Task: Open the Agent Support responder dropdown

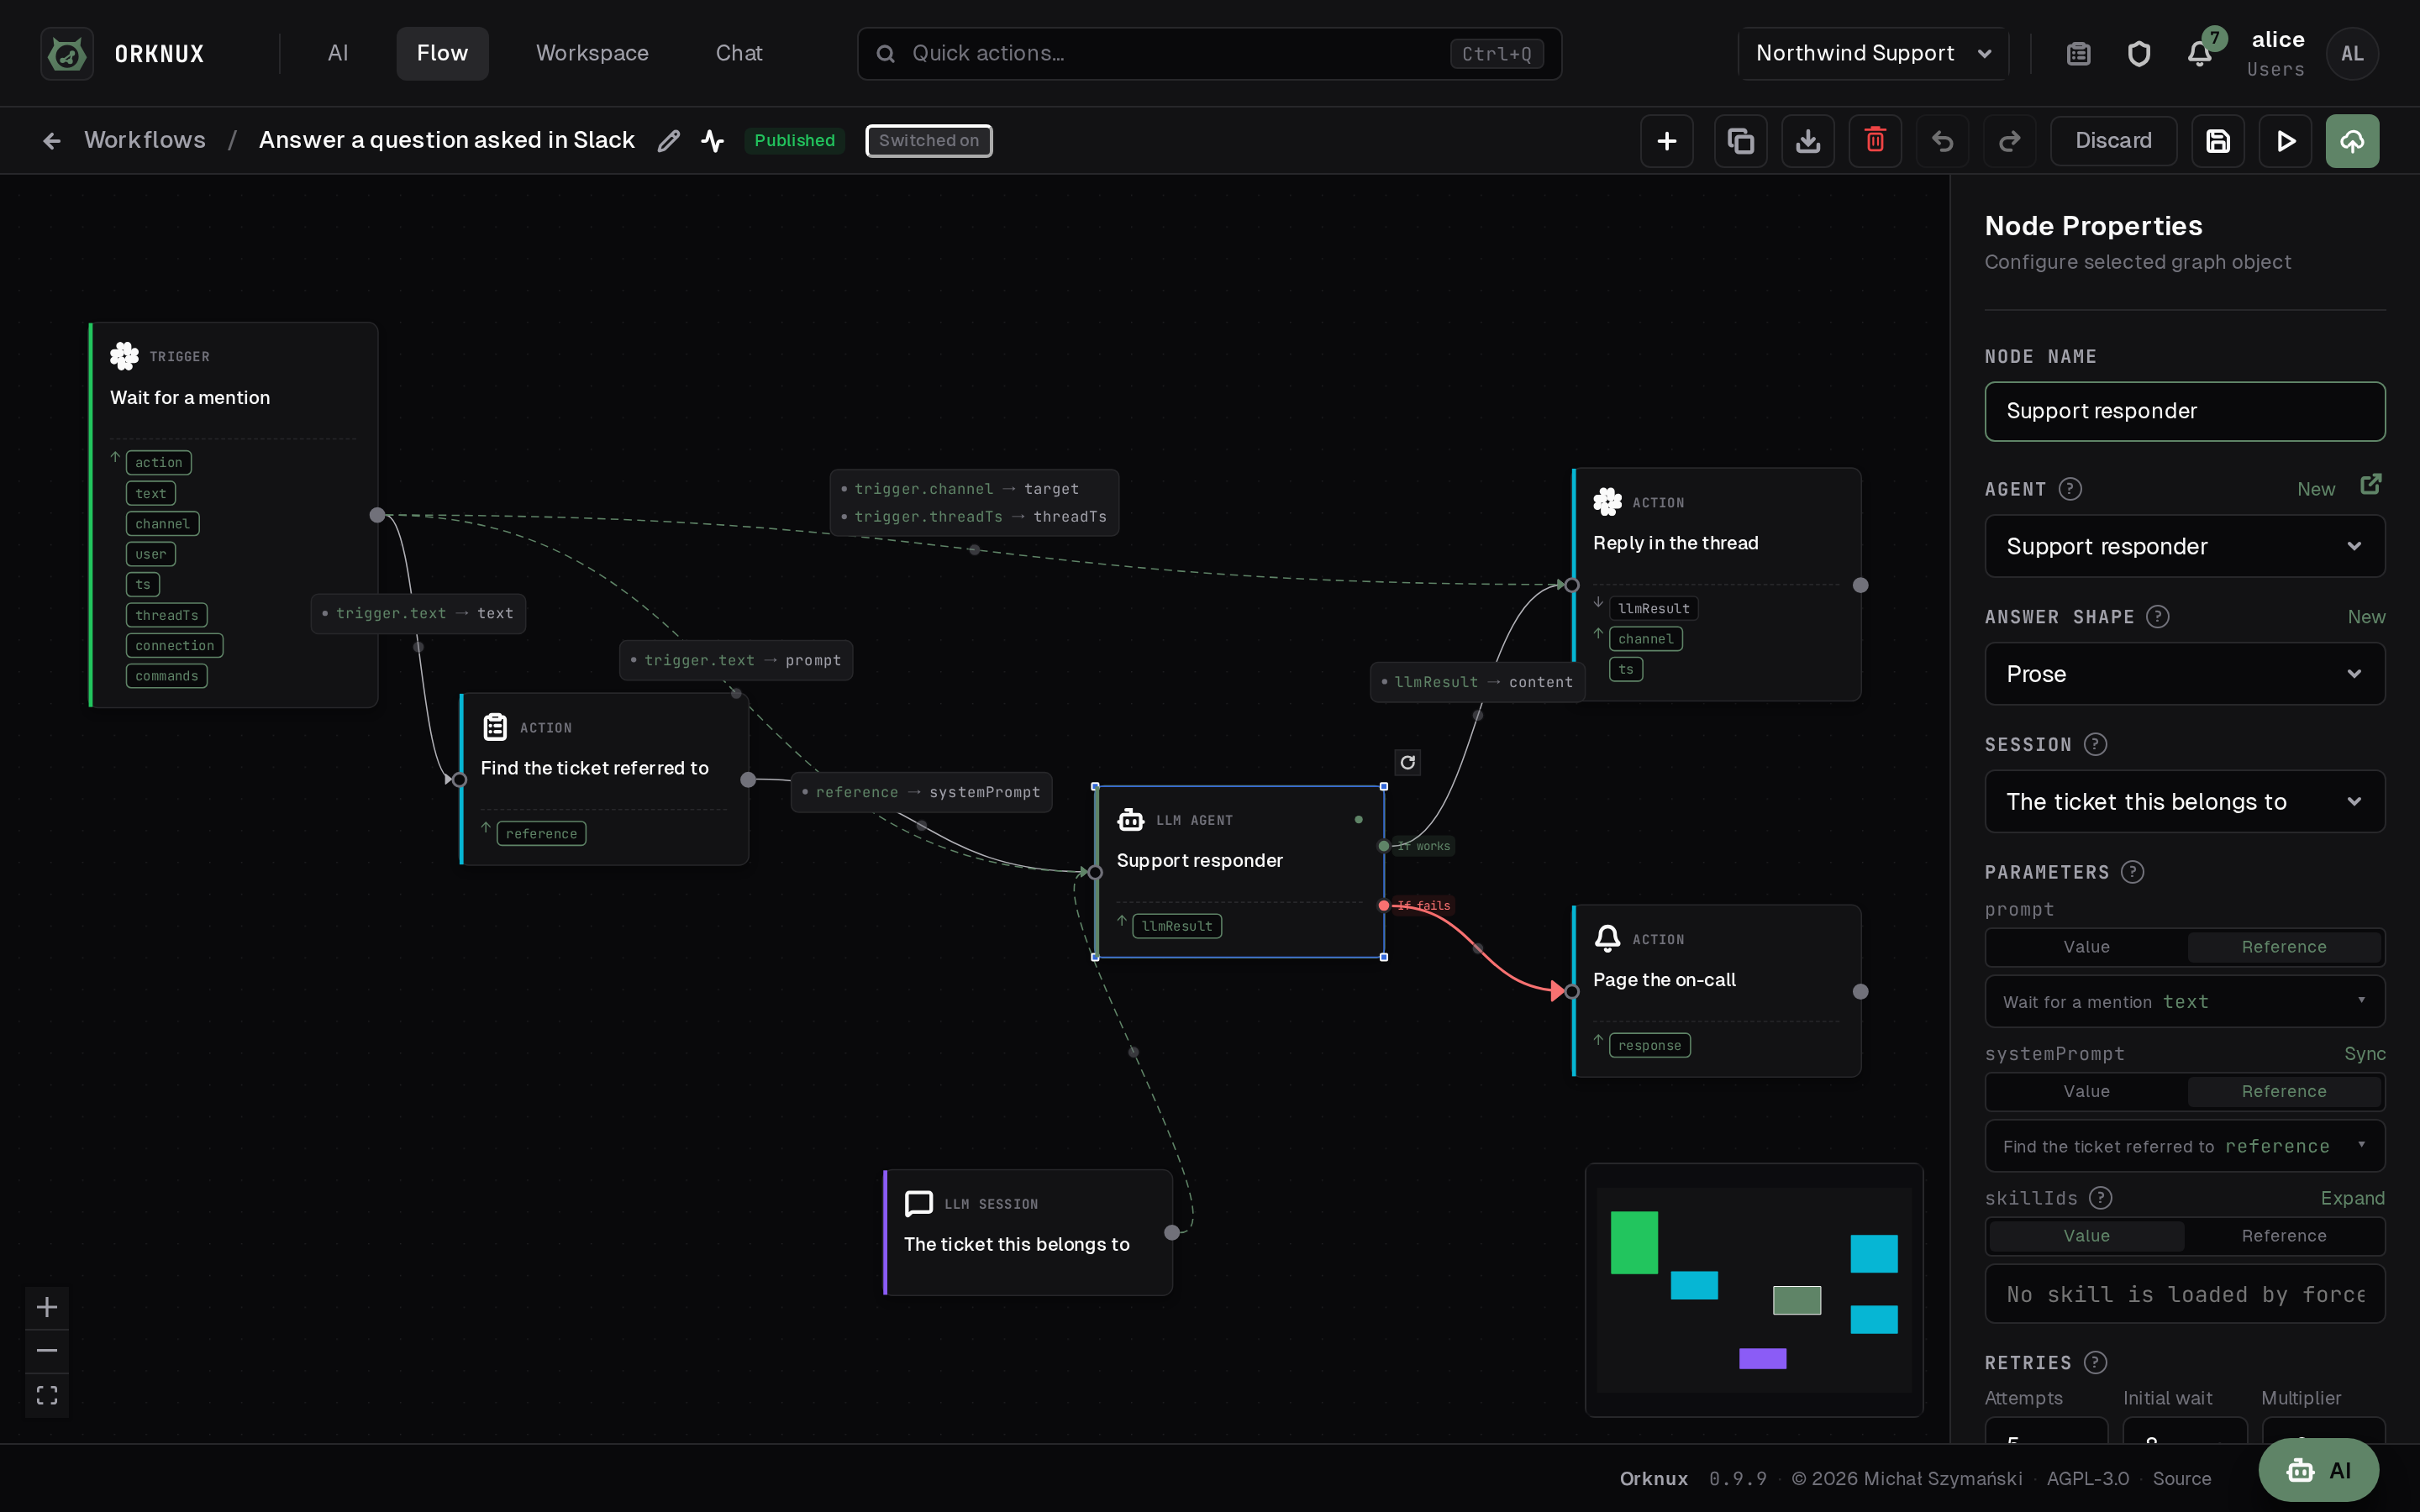Action: pyautogui.click(x=2184, y=546)
